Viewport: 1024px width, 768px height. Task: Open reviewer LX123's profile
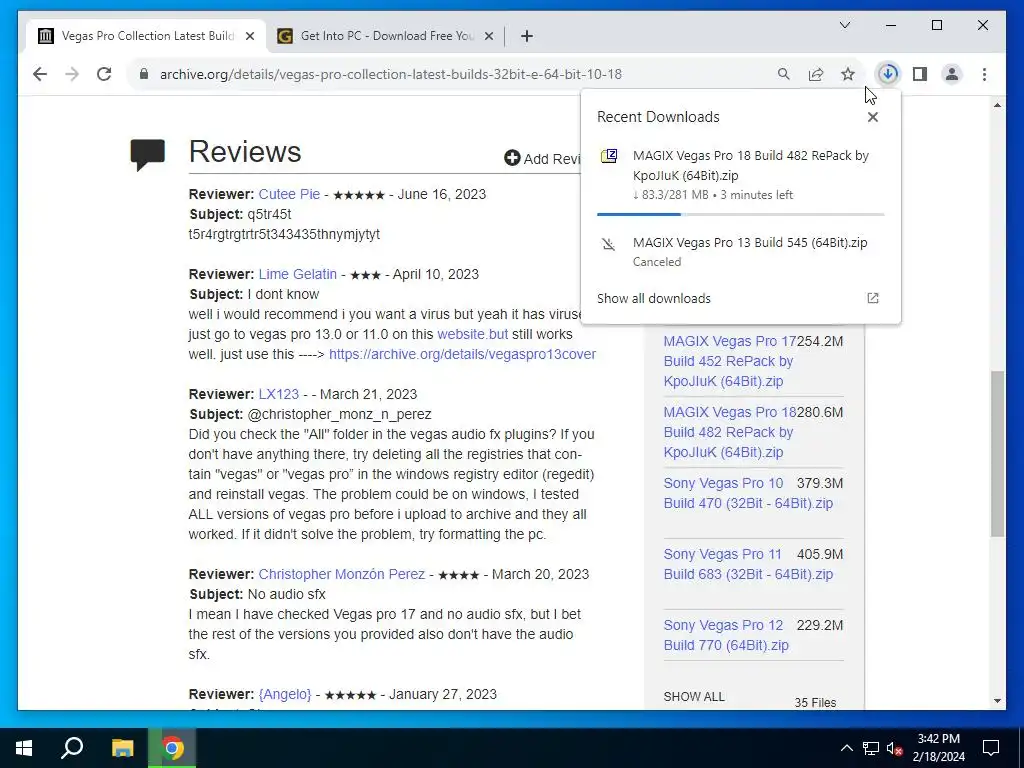(279, 394)
